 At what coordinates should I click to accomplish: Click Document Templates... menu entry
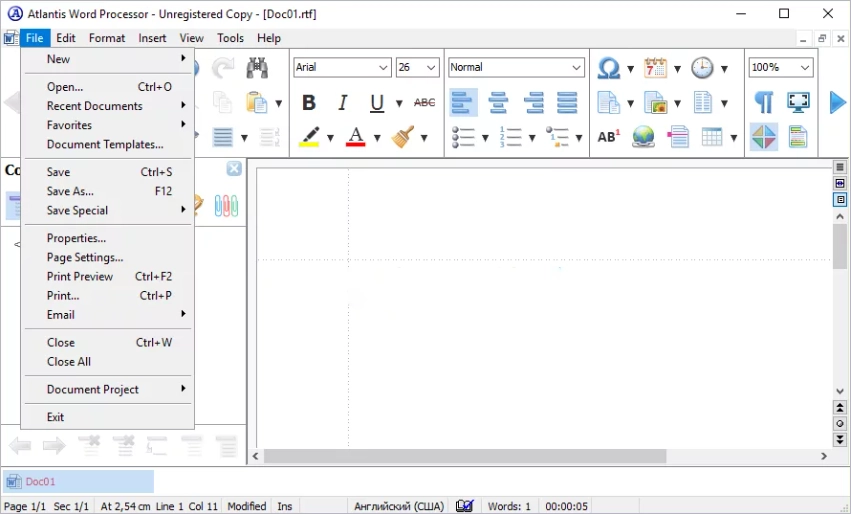tap(109, 144)
